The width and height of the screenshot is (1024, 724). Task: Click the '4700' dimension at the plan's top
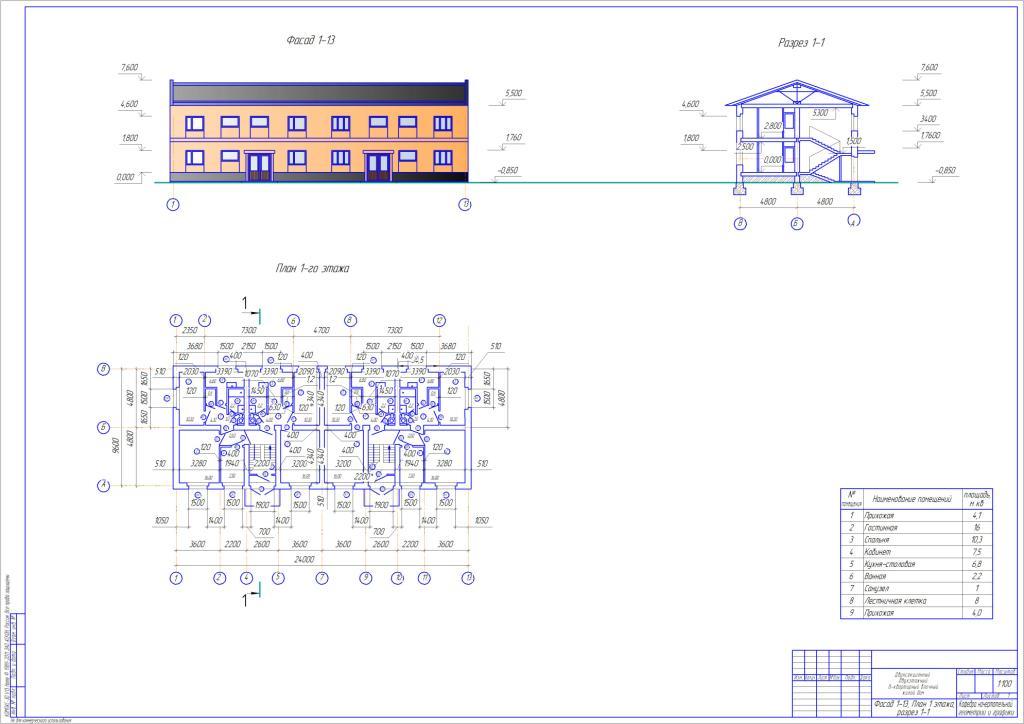tap(322, 330)
